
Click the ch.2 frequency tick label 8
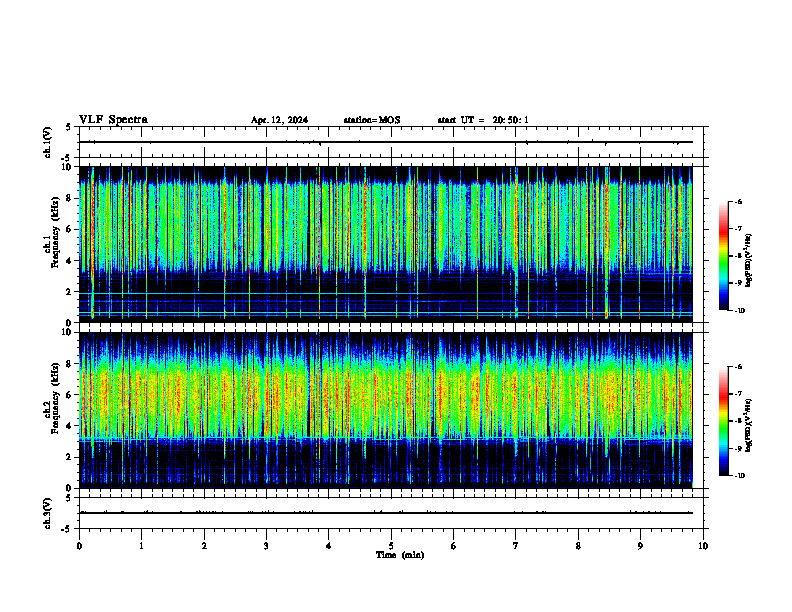70,364
